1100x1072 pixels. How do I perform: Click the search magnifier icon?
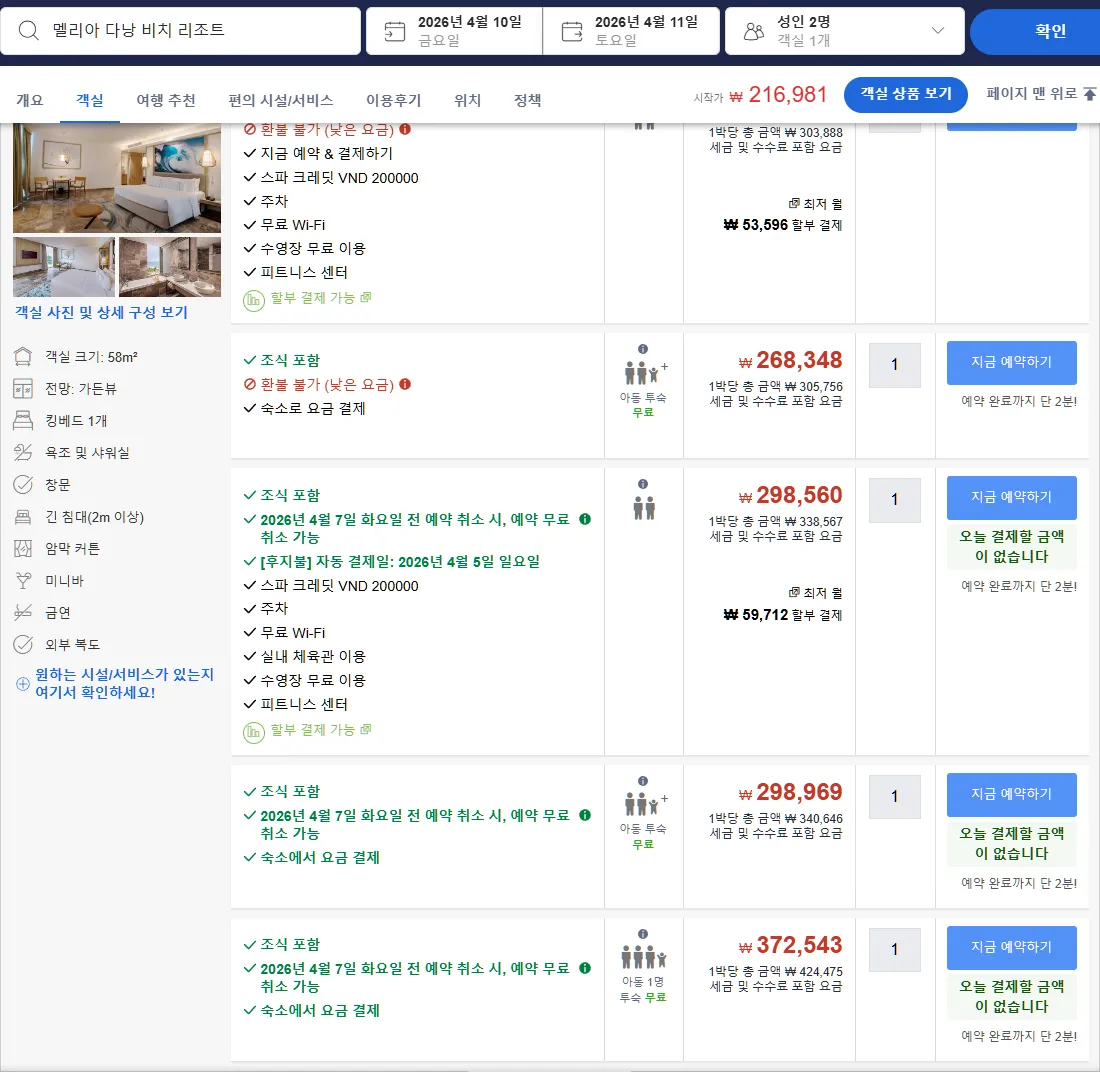click(29, 30)
